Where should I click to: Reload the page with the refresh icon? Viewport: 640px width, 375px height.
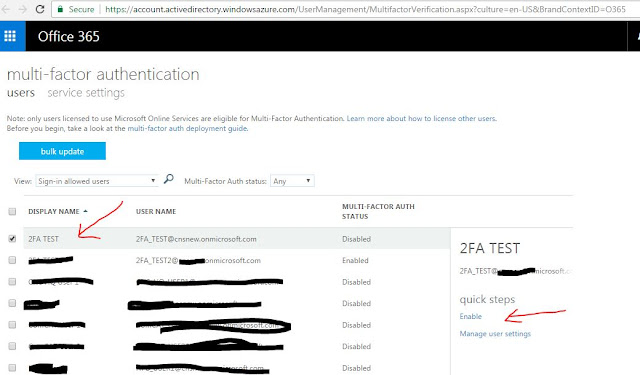click(x=40, y=9)
